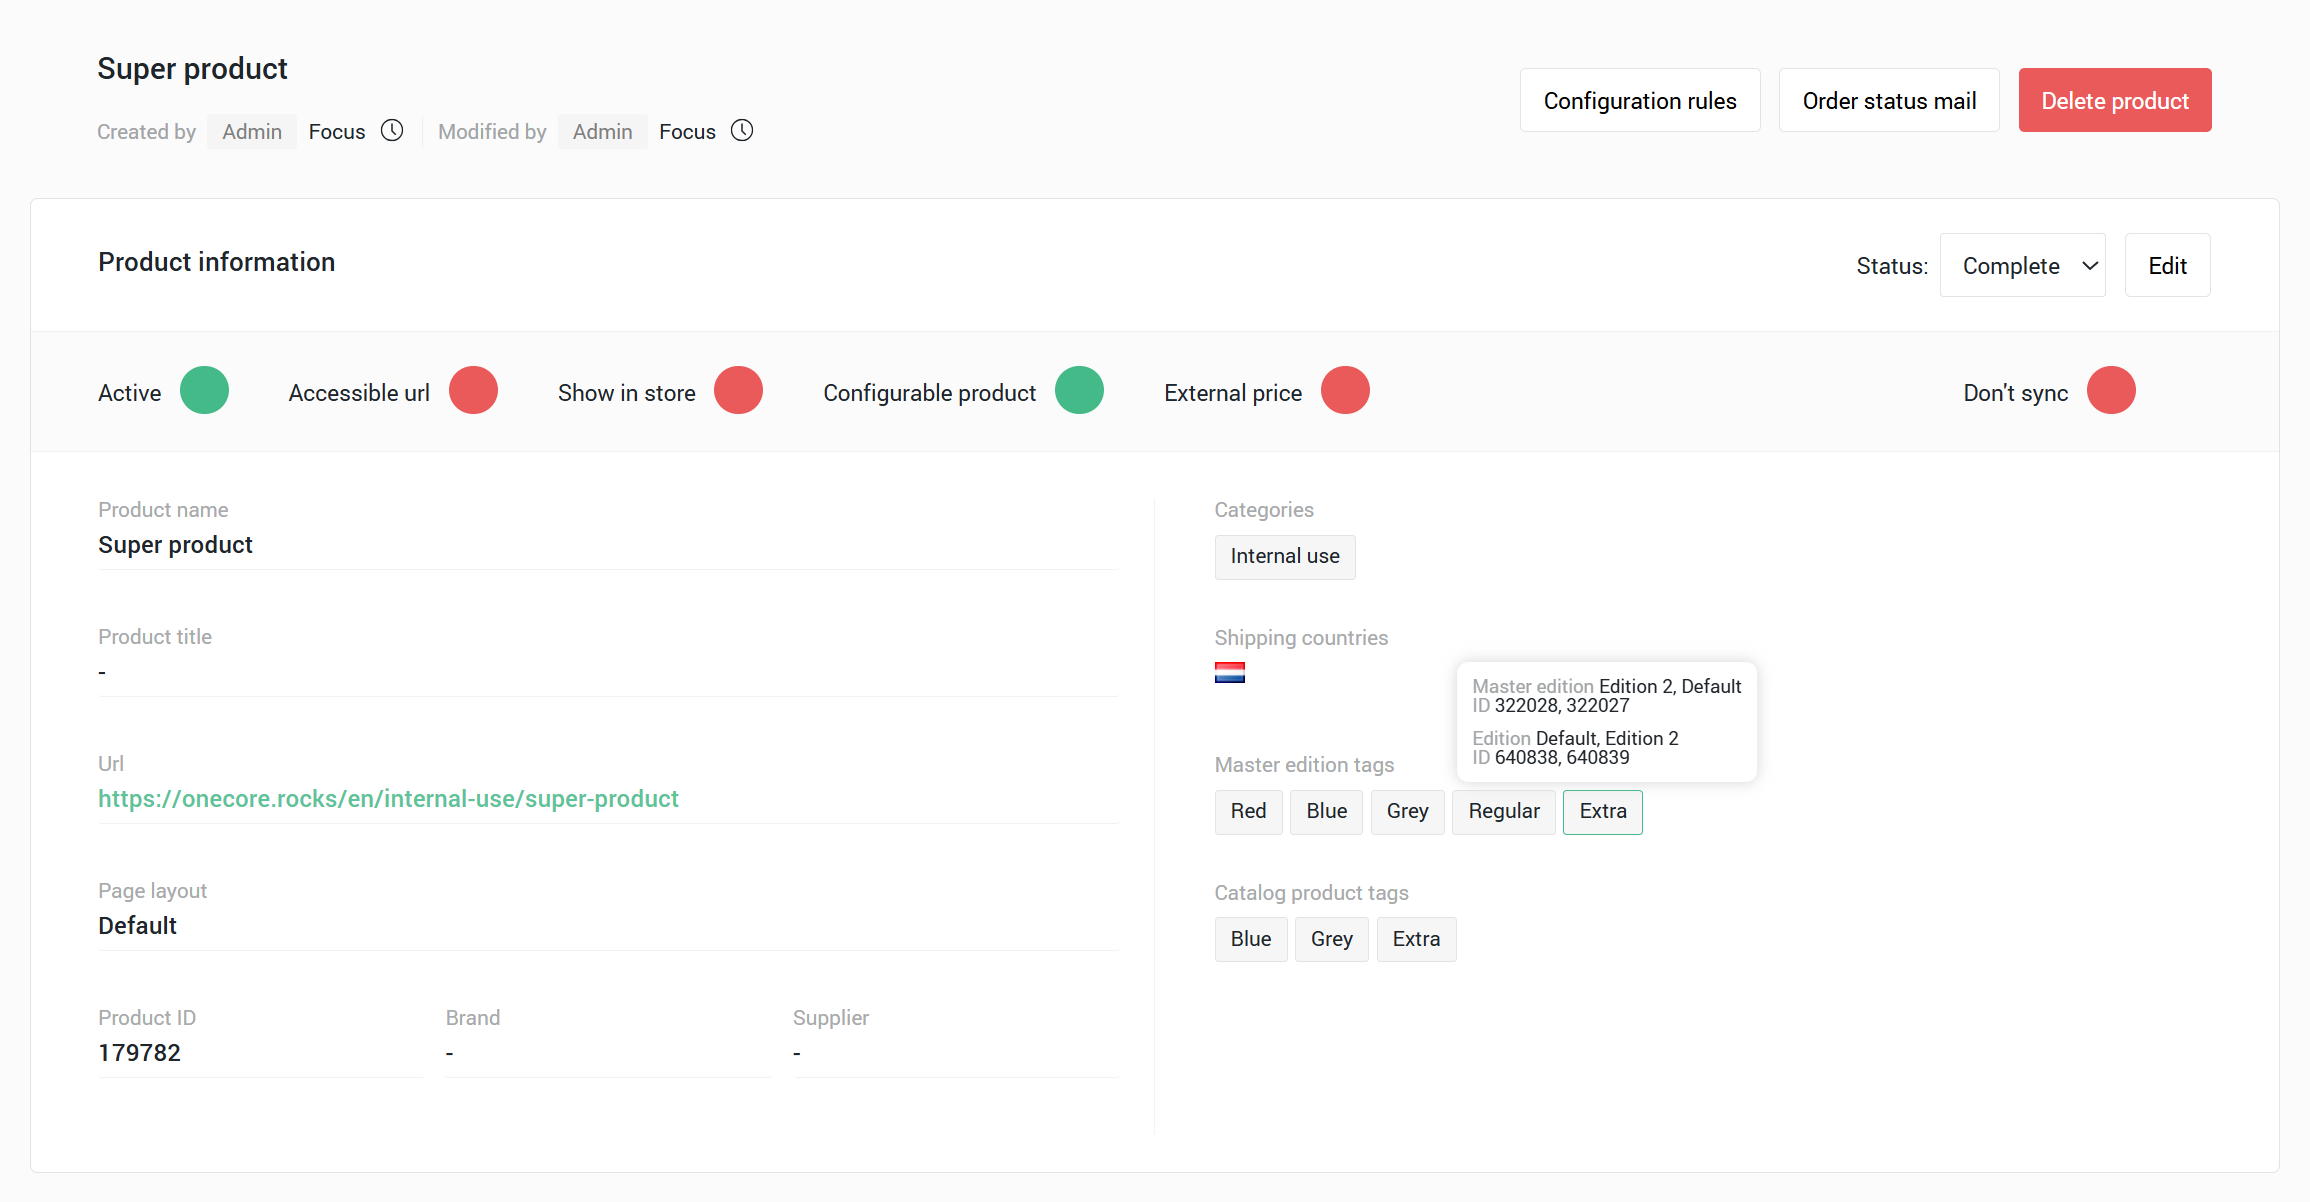Select the Regular master edition tag
Image resolution: width=2310 pixels, height=1202 pixels.
(x=1503, y=812)
